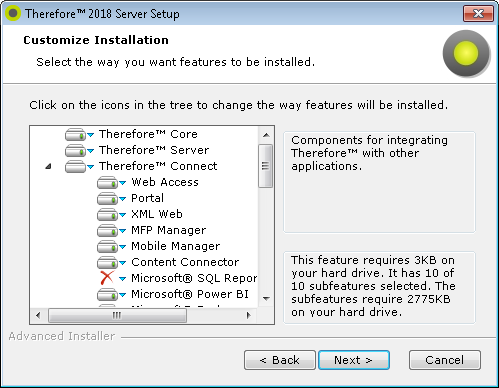Open install options dropdown for Therefore™ Connect

coord(90,167)
